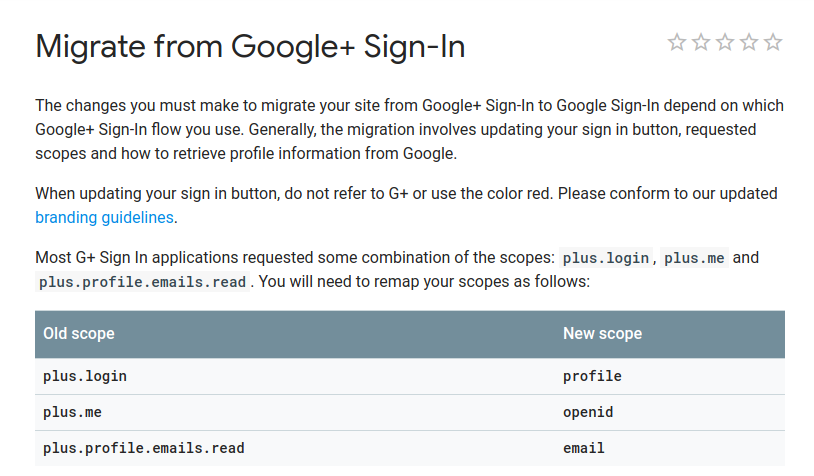Select the plus.me cell in the table
The width and height of the screenshot is (814, 476).
(x=72, y=412)
